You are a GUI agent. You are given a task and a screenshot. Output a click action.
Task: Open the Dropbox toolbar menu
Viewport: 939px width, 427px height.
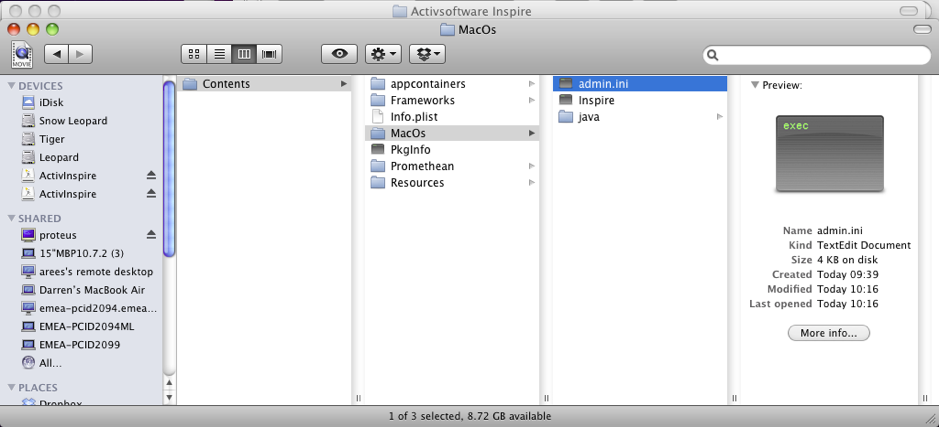426,54
